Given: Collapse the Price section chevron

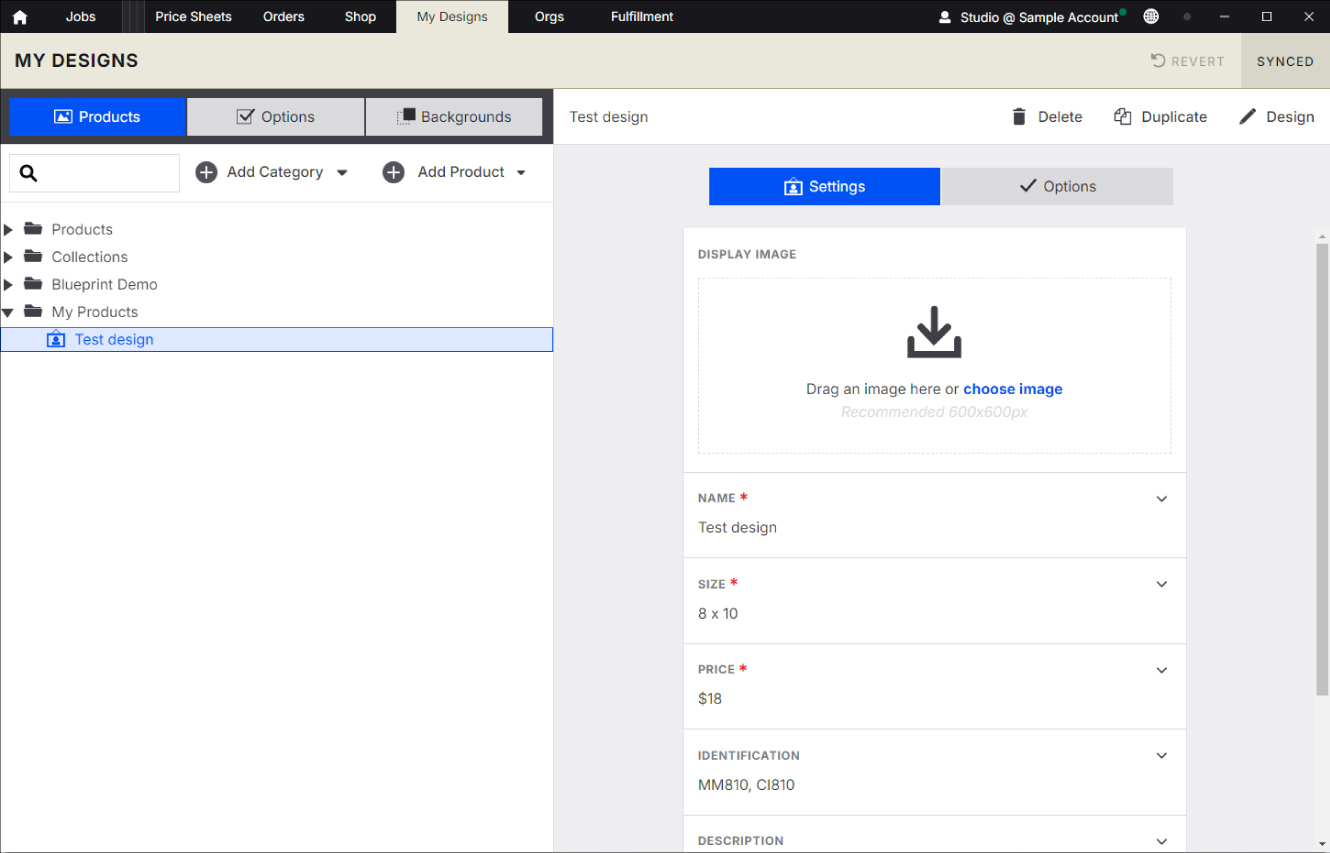Looking at the screenshot, I should [1161, 670].
